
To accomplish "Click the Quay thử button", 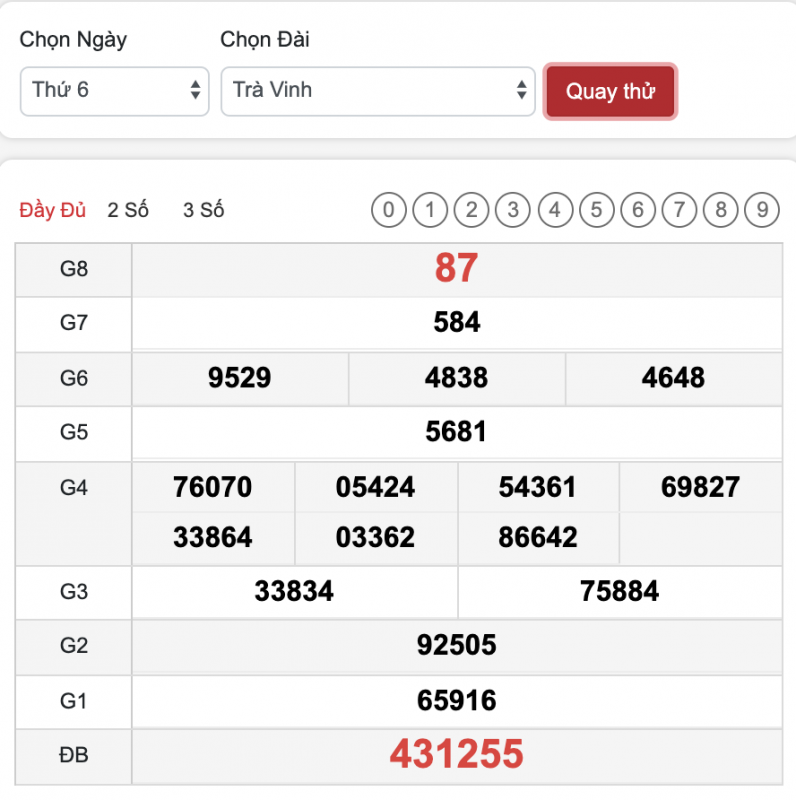I will pyautogui.click(x=610, y=92).
